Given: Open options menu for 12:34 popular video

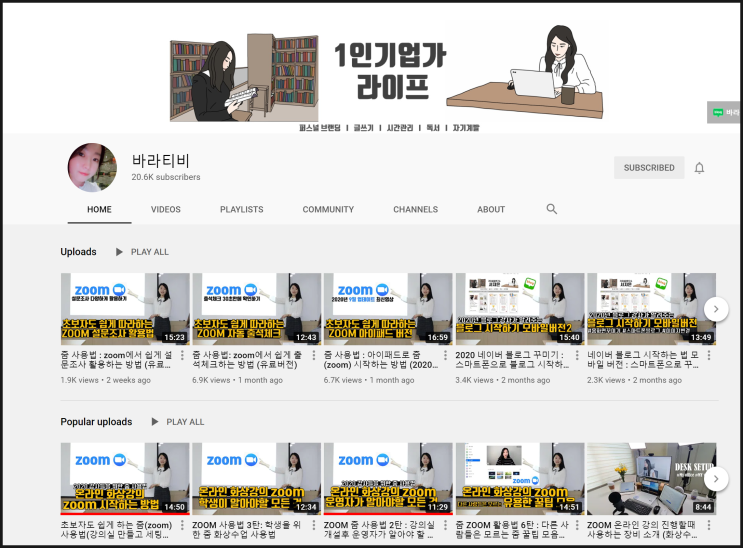Looking at the screenshot, I should pos(314,525).
